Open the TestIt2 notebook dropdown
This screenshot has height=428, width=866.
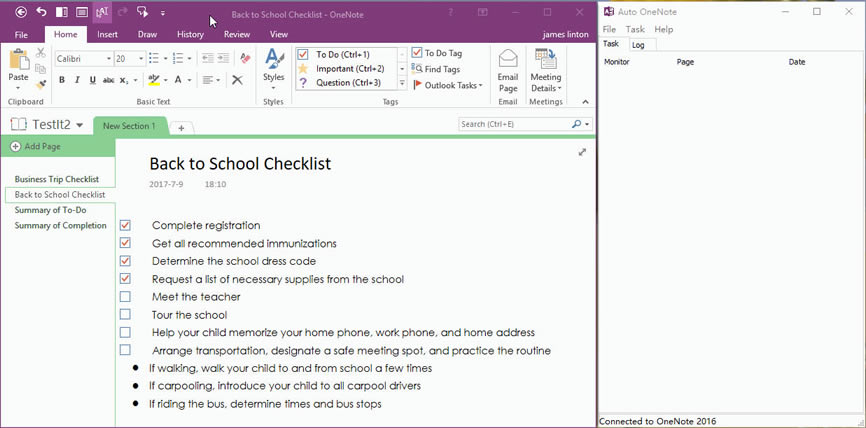tap(79, 125)
